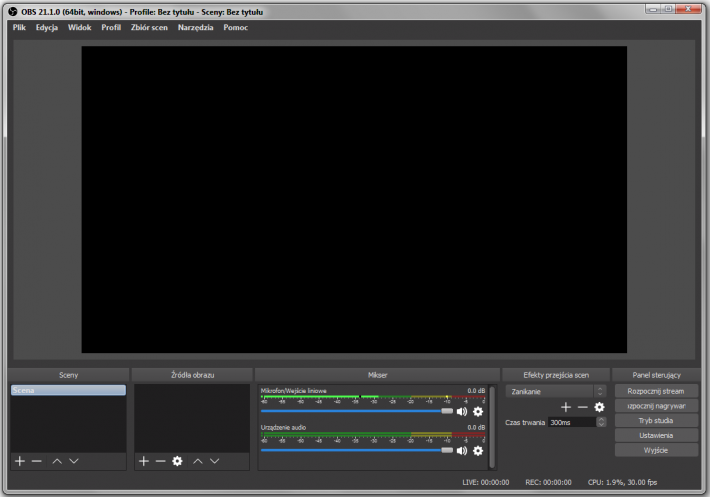This screenshot has height=497, width=710.
Task: Click the OBS logo in title bar
Action: coord(13,11)
